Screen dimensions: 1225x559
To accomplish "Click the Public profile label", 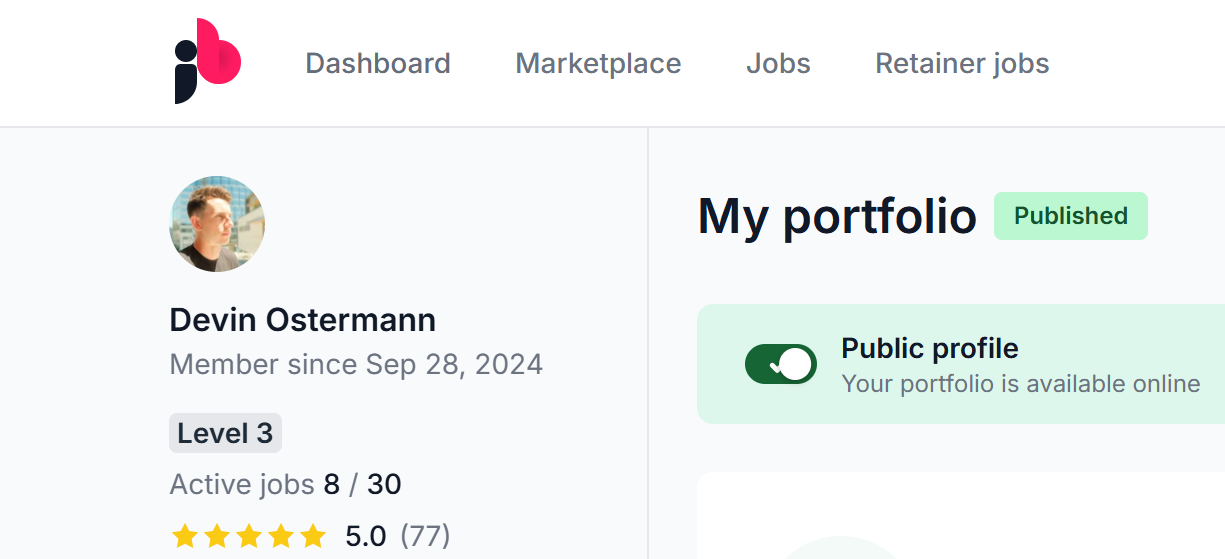I will pyautogui.click(x=930, y=348).
